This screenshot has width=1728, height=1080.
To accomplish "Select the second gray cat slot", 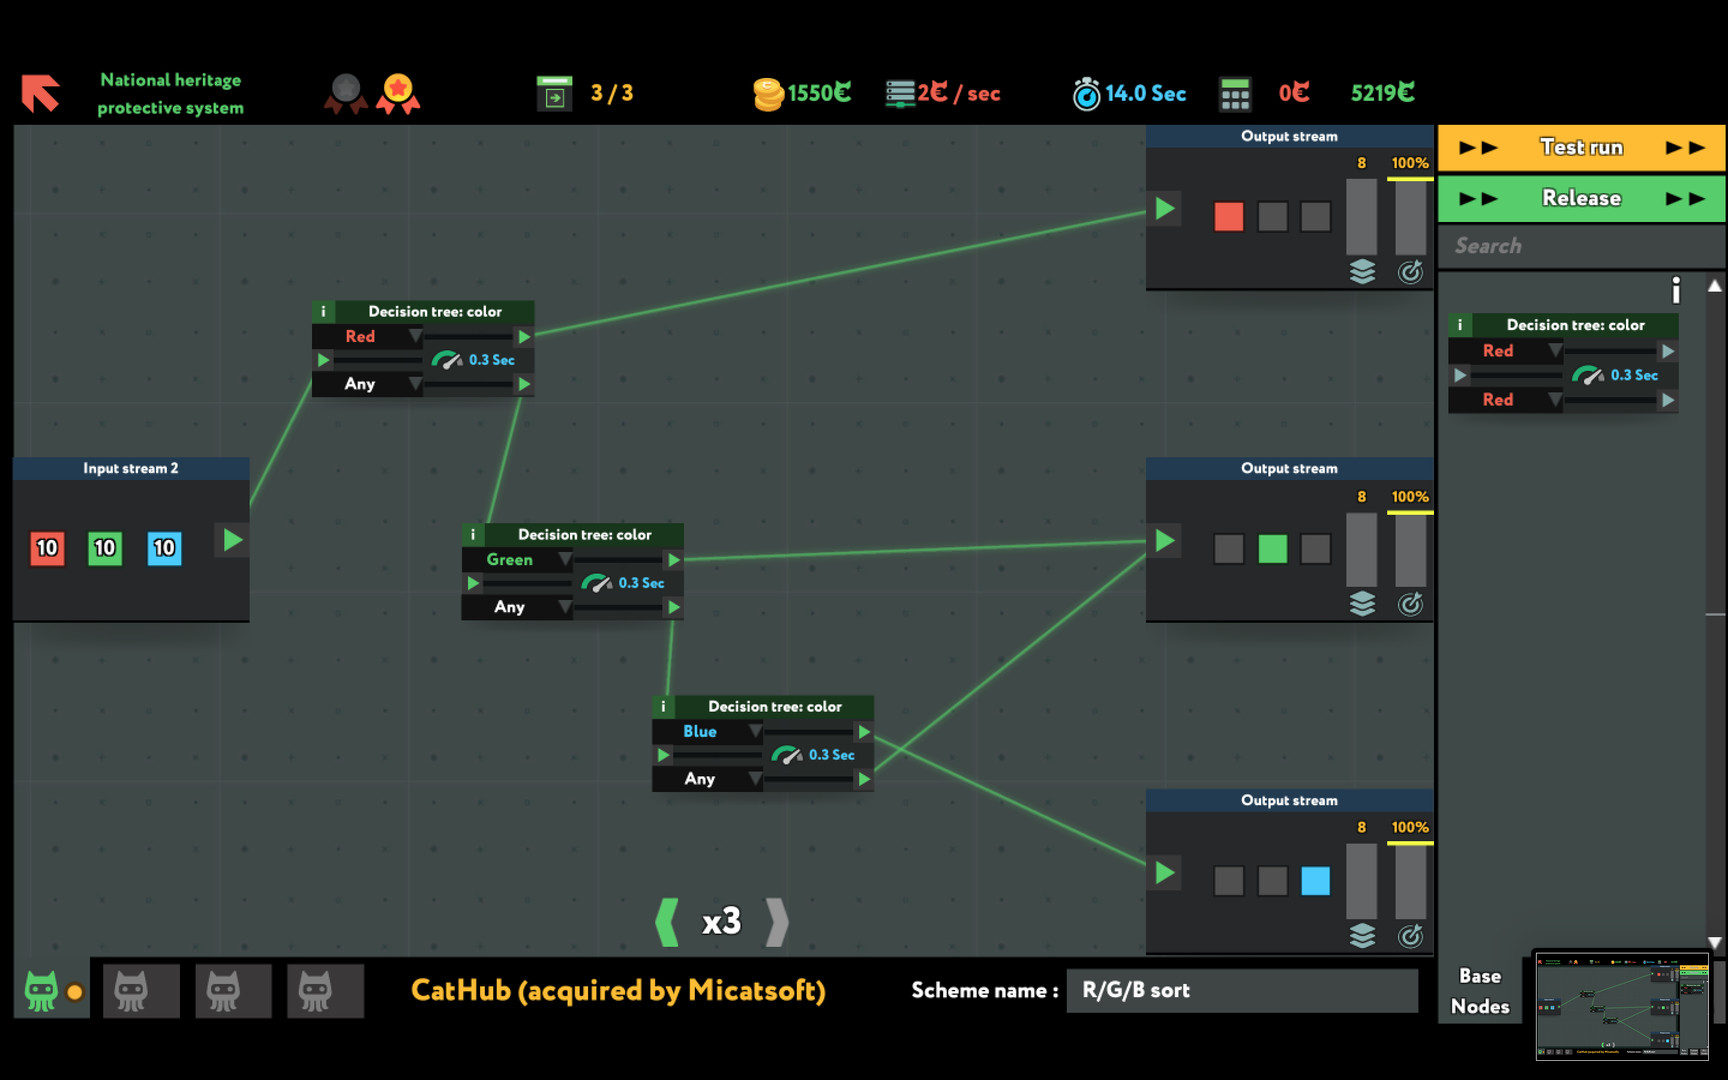I will [x=223, y=991].
